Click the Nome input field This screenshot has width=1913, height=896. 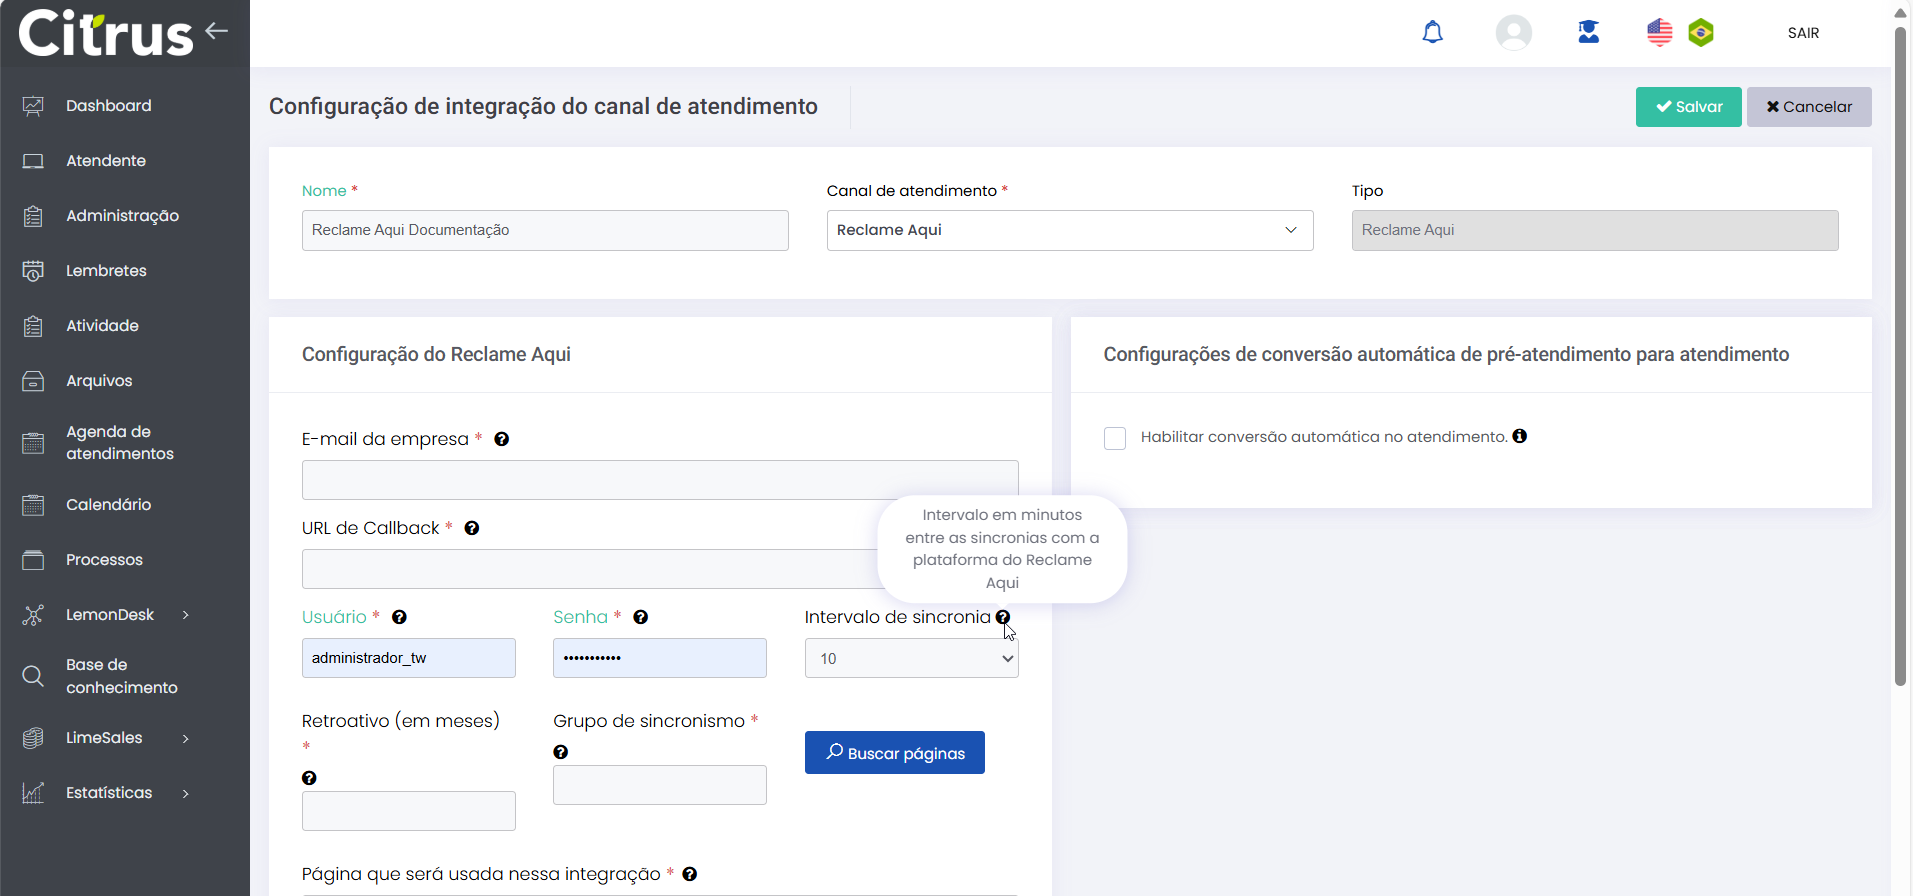coord(545,230)
